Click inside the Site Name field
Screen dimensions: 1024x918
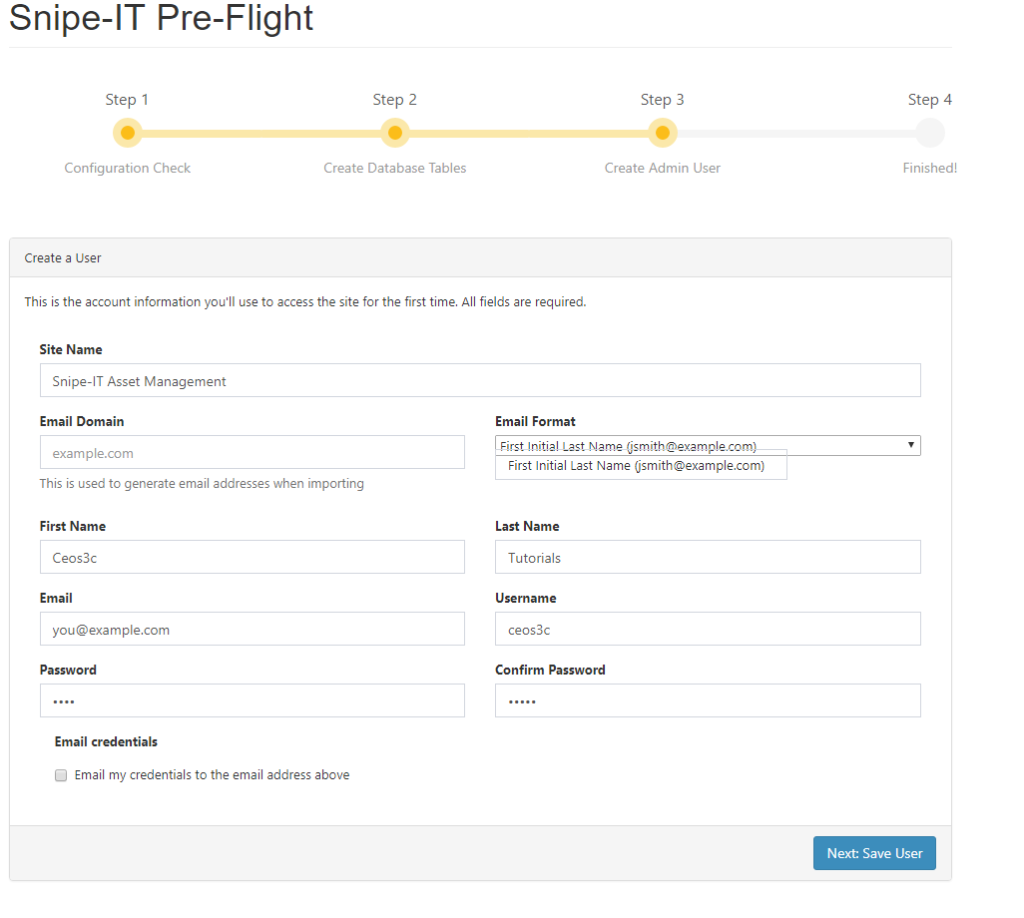point(480,380)
